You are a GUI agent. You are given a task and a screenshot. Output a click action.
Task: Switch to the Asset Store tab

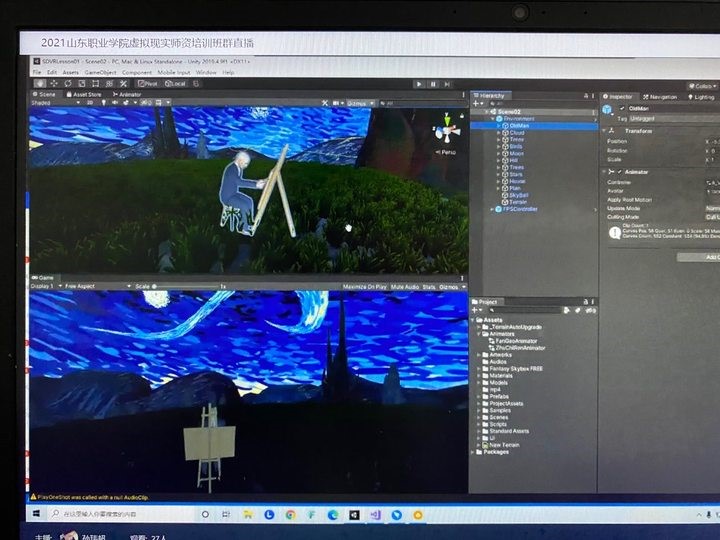click(x=87, y=93)
